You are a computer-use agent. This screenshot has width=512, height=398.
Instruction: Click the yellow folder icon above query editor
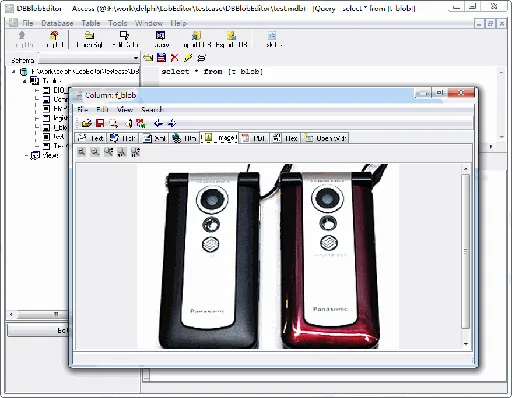click(x=148, y=58)
